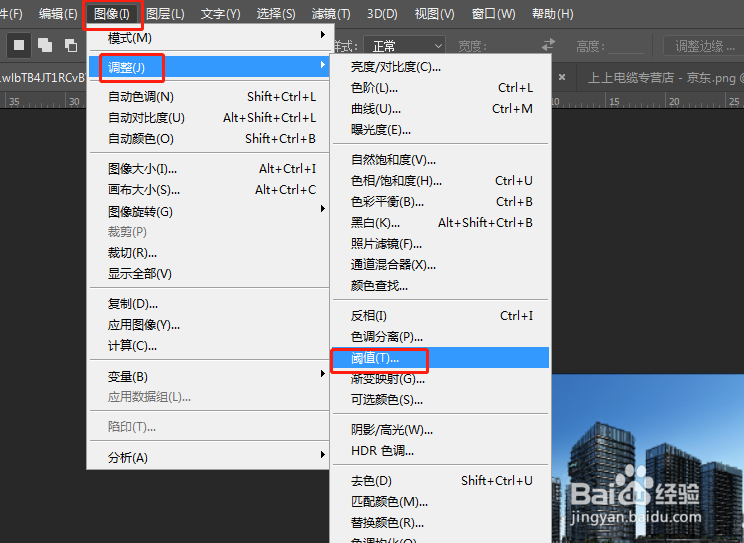Choose 调整(J) in the Image menu
This screenshot has width=744, height=543.
tap(208, 67)
